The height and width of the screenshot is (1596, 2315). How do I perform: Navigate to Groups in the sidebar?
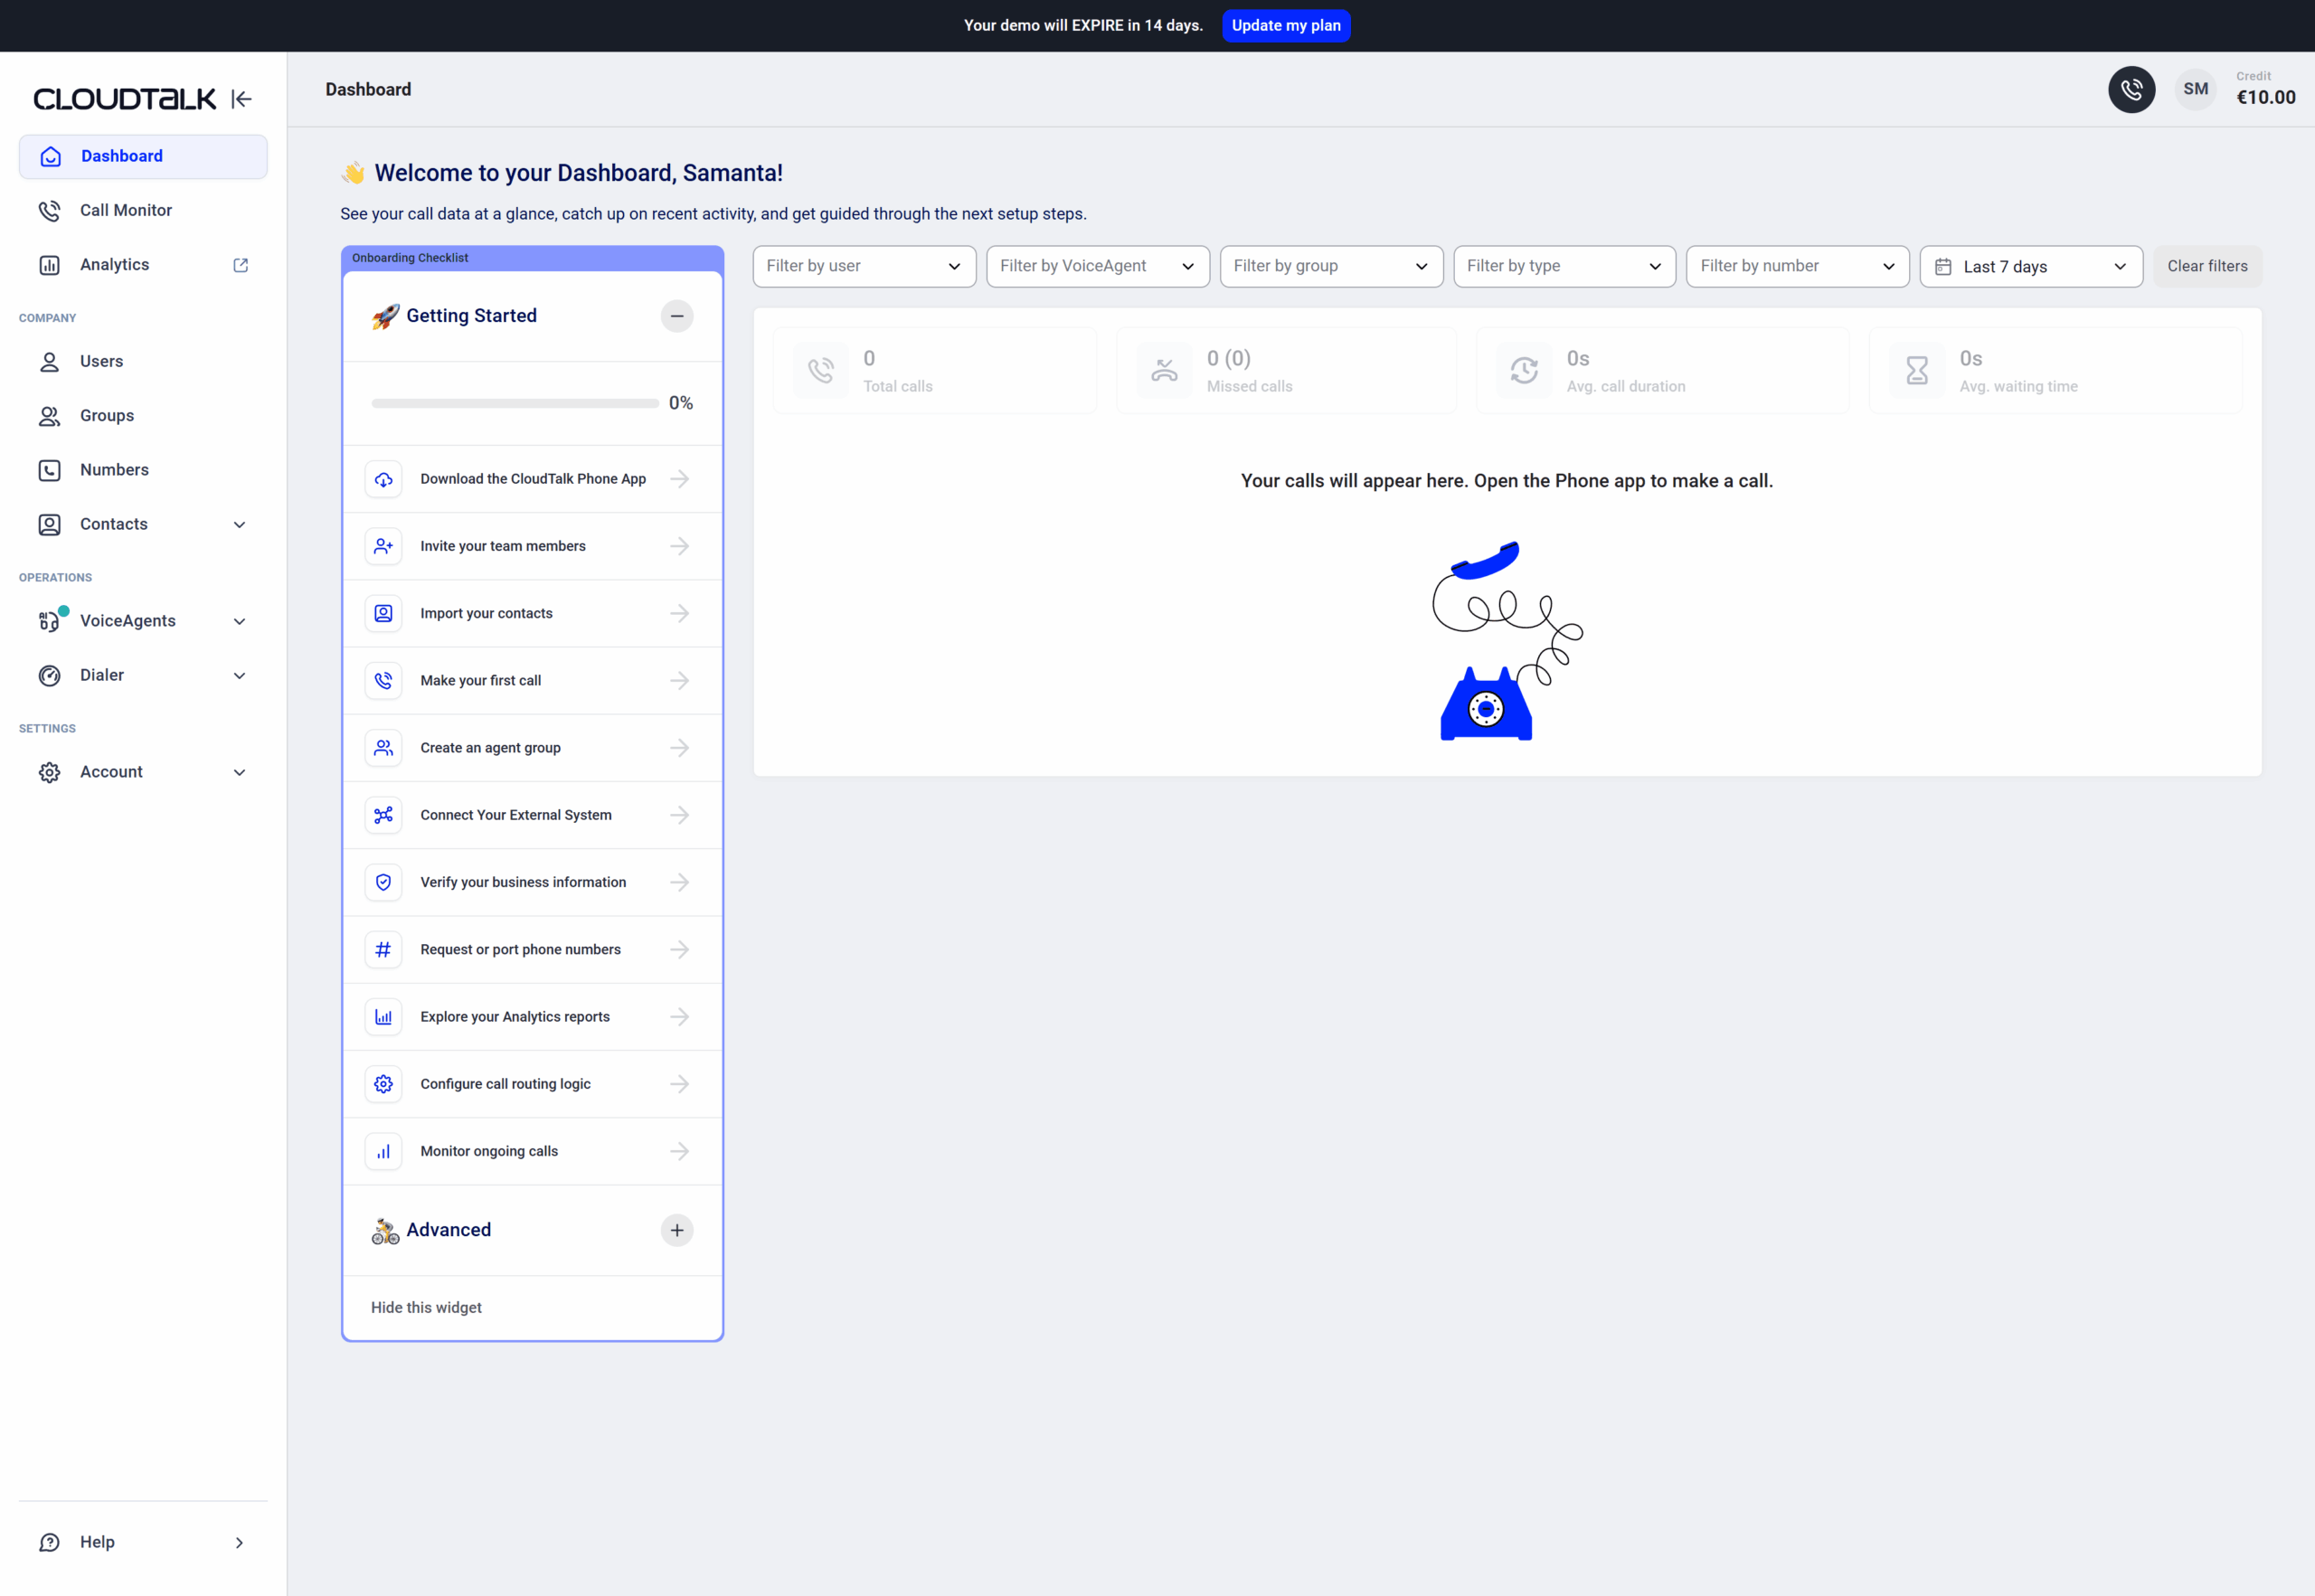[143, 416]
